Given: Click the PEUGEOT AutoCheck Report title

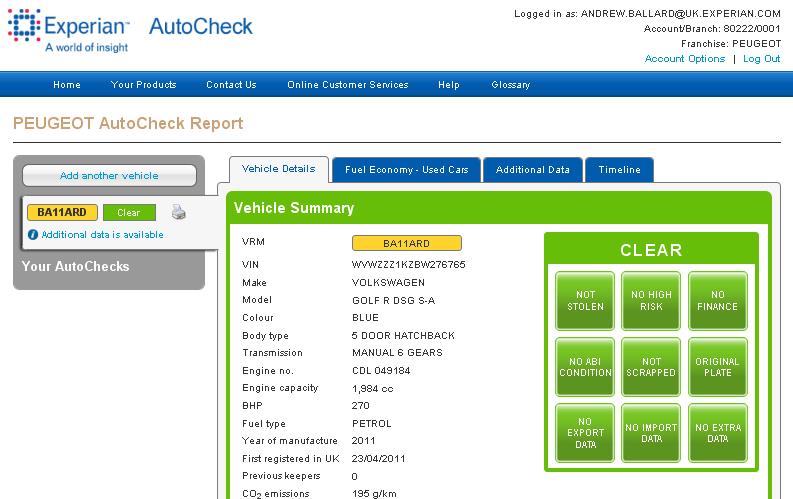Looking at the screenshot, I should (128, 123).
